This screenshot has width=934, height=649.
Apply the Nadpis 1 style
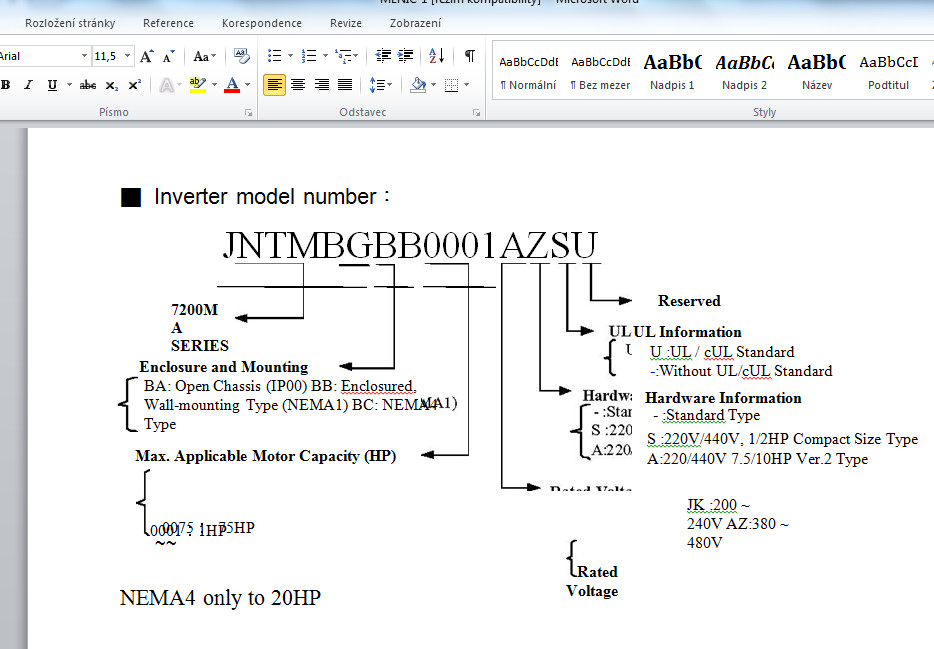[x=672, y=71]
